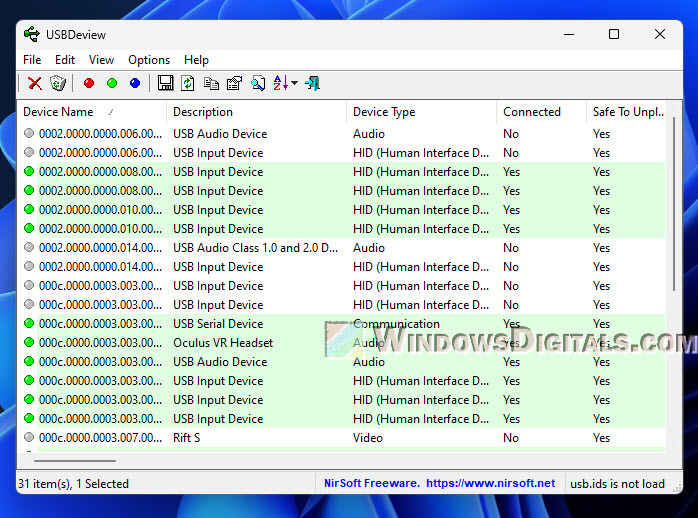This screenshot has width=698, height=518.
Task: Open the Options menu
Action: [x=149, y=60]
